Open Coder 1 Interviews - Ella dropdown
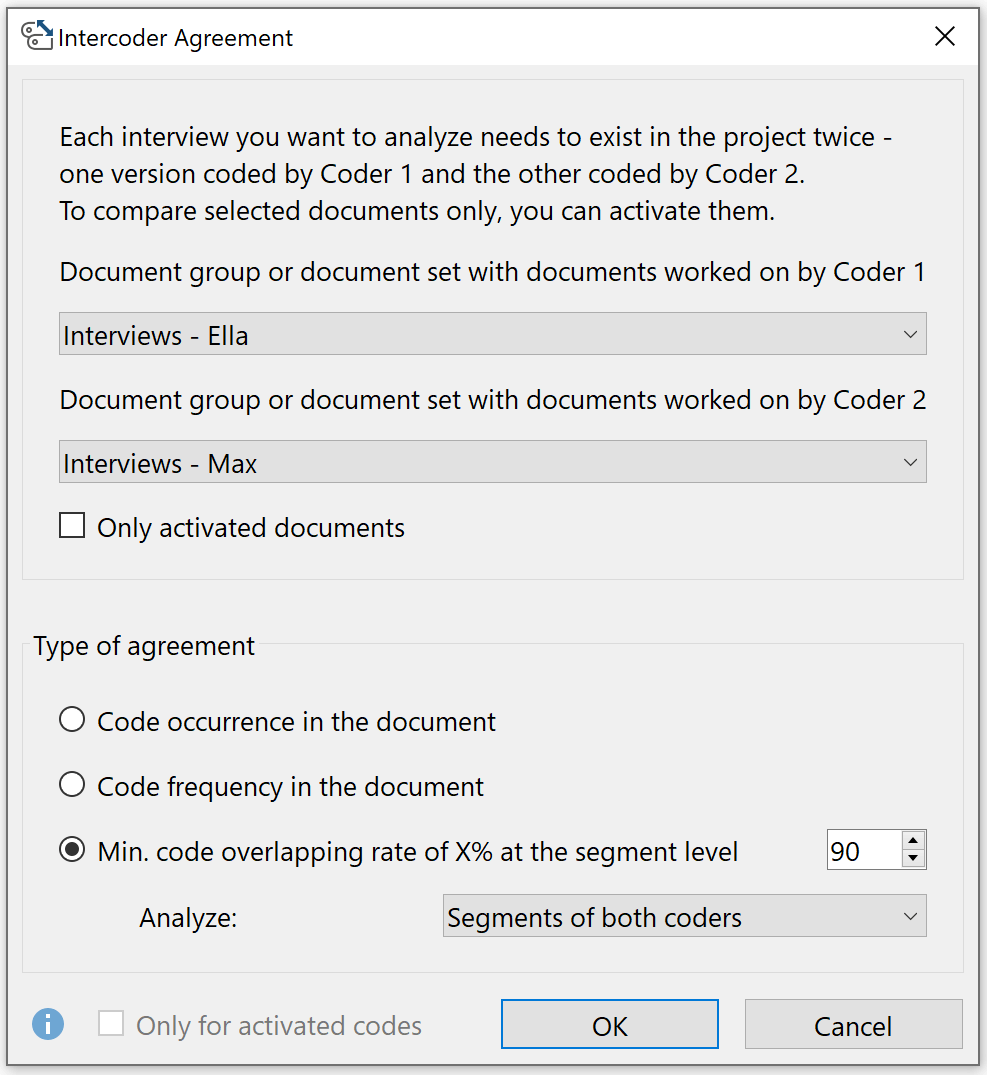Image resolution: width=987 pixels, height=1075 pixels. (x=492, y=334)
